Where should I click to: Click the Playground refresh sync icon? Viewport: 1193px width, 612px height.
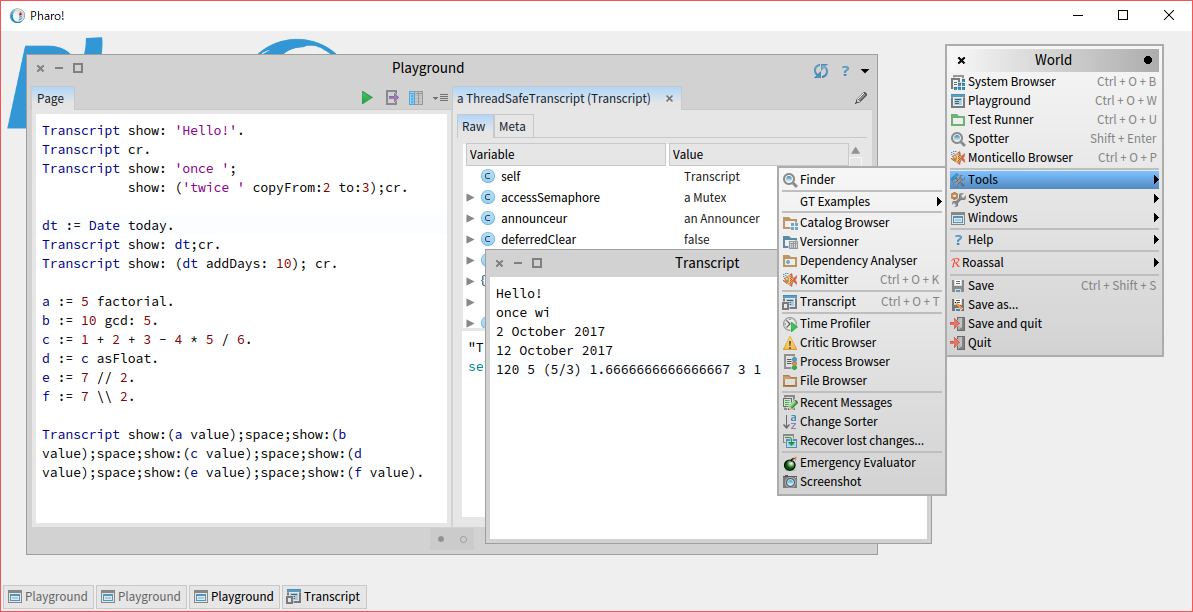tap(821, 70)
